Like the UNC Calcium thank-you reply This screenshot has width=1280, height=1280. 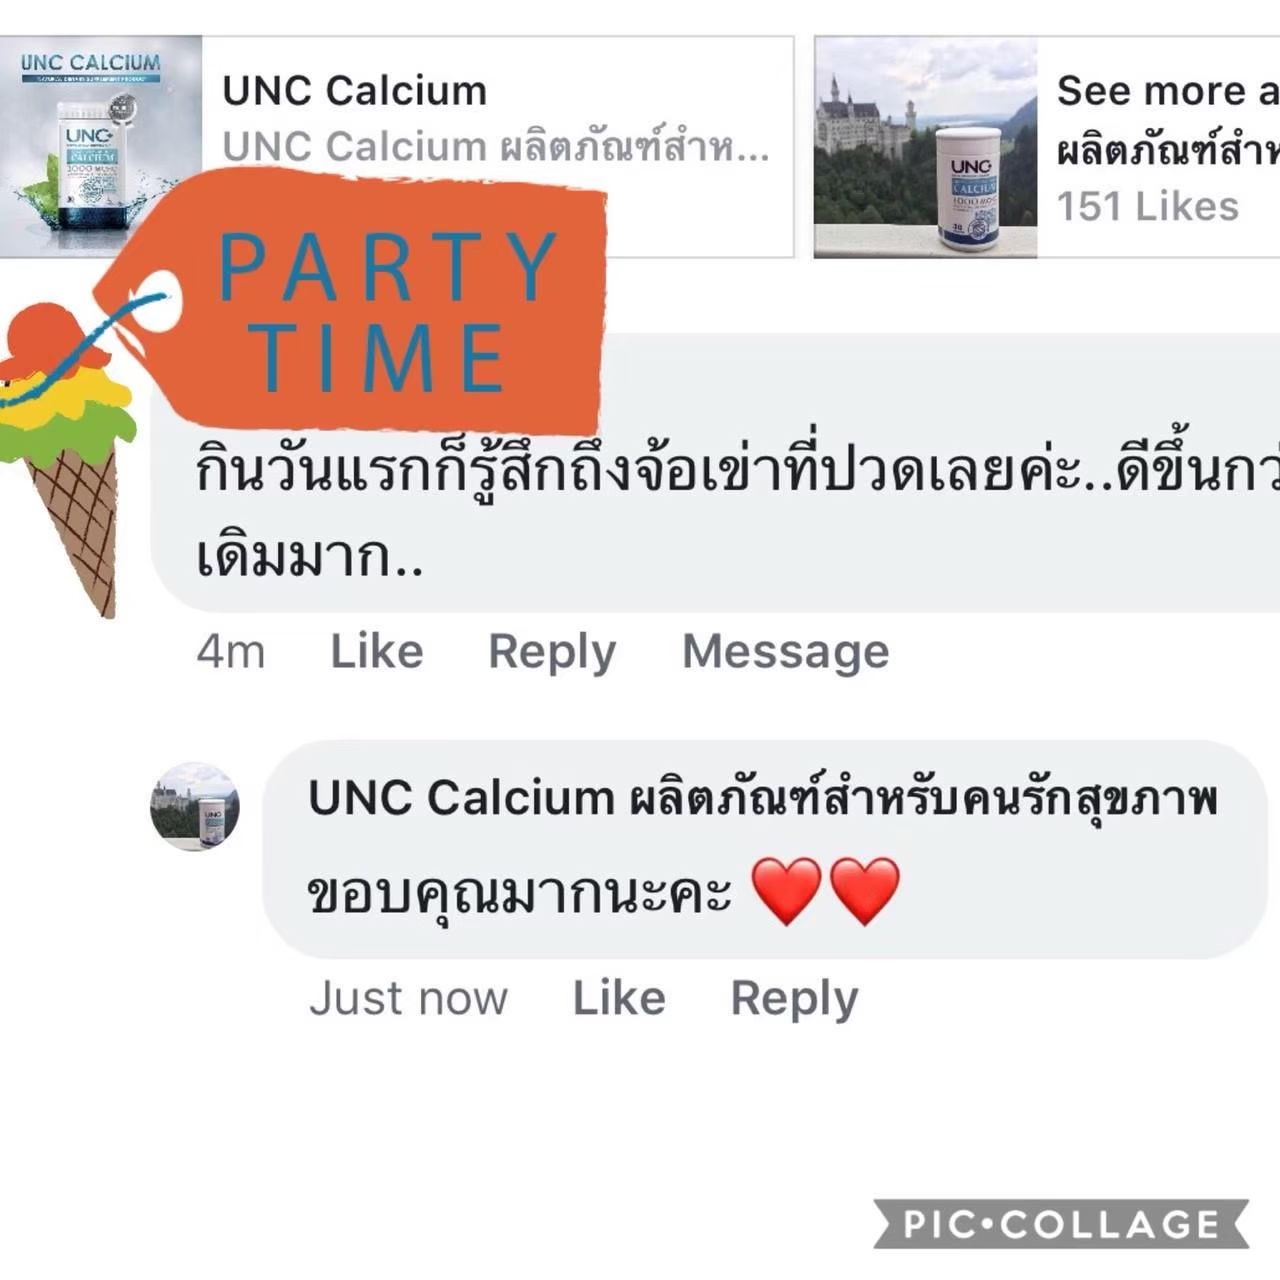click(x=619, y=998)
